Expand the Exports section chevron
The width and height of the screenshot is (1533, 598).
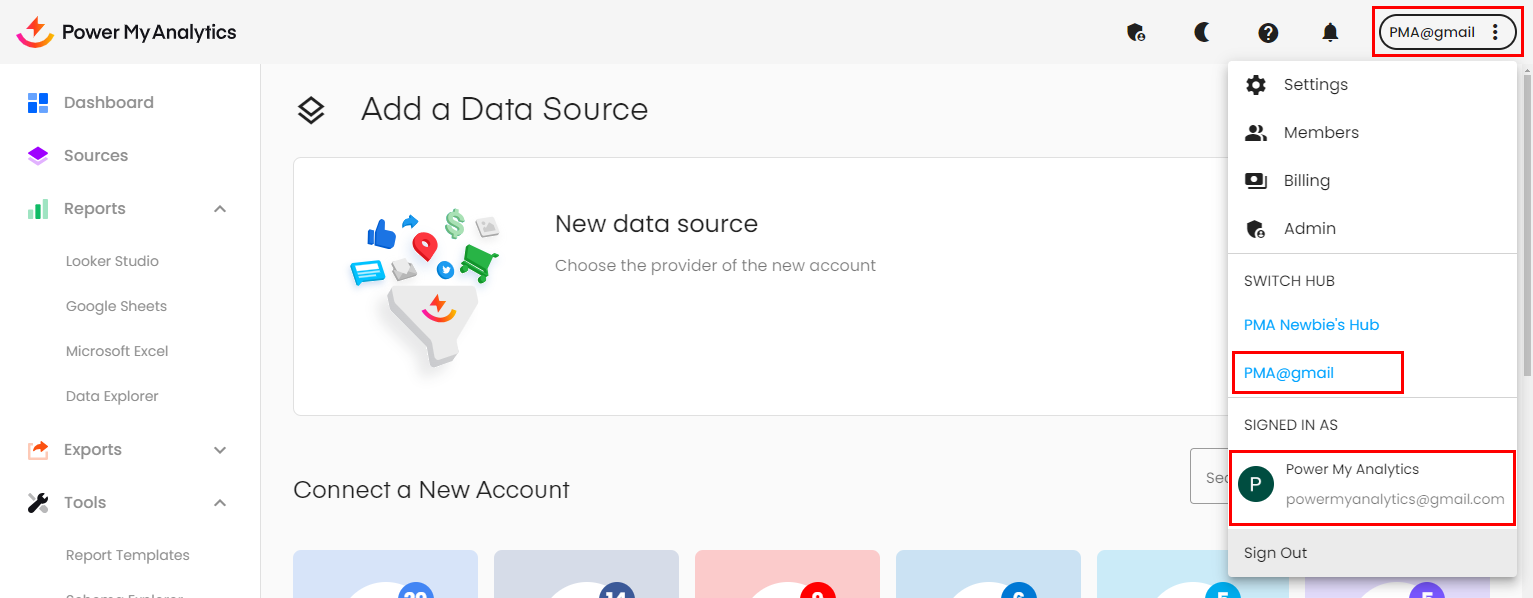coord(220,450)
